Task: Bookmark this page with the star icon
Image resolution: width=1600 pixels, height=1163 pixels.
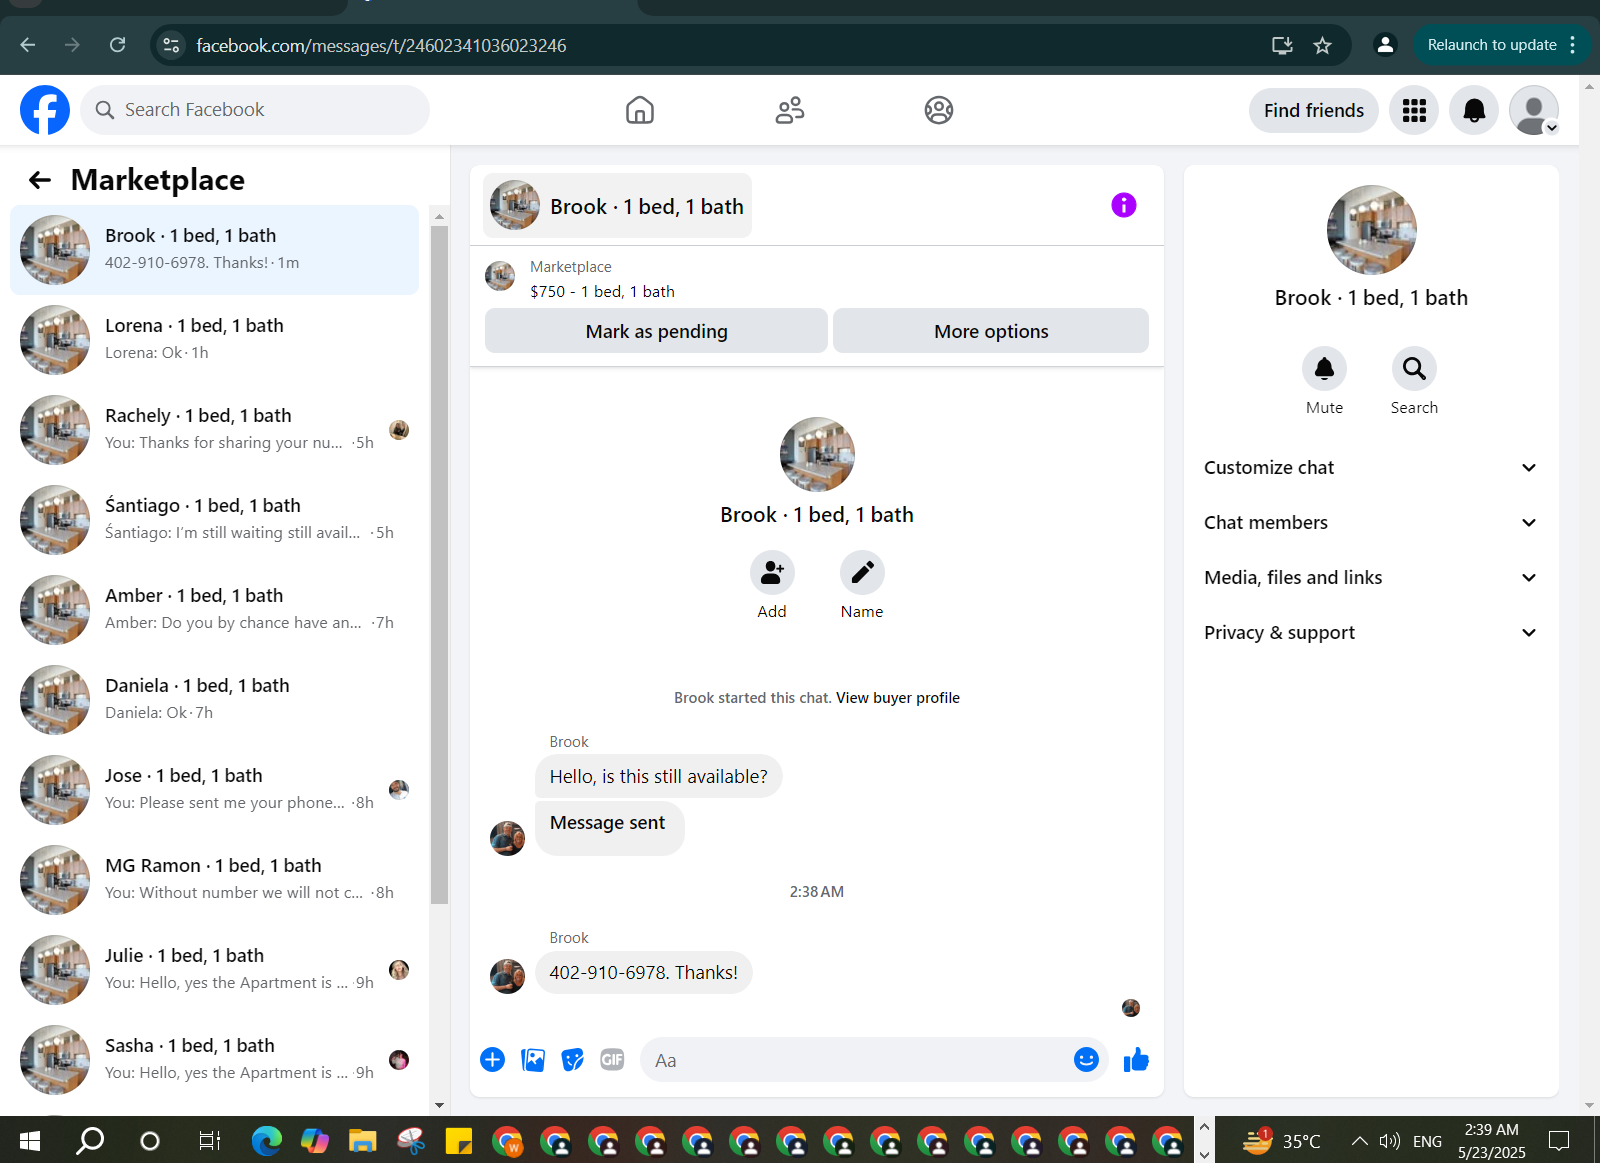Action: (x=1322, y=45)
